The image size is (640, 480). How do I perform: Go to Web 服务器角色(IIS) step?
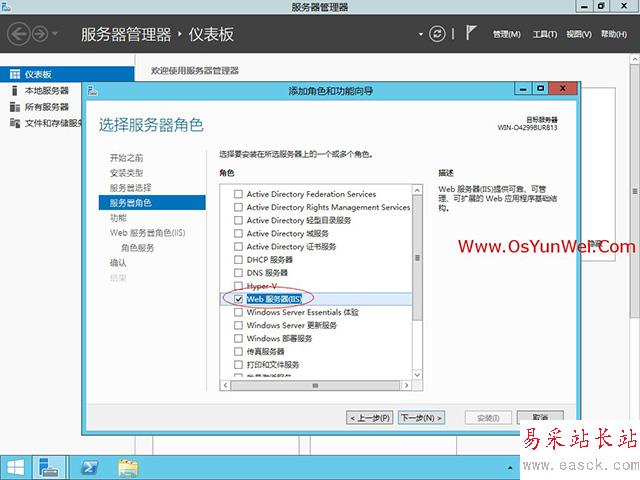(147, 233)
